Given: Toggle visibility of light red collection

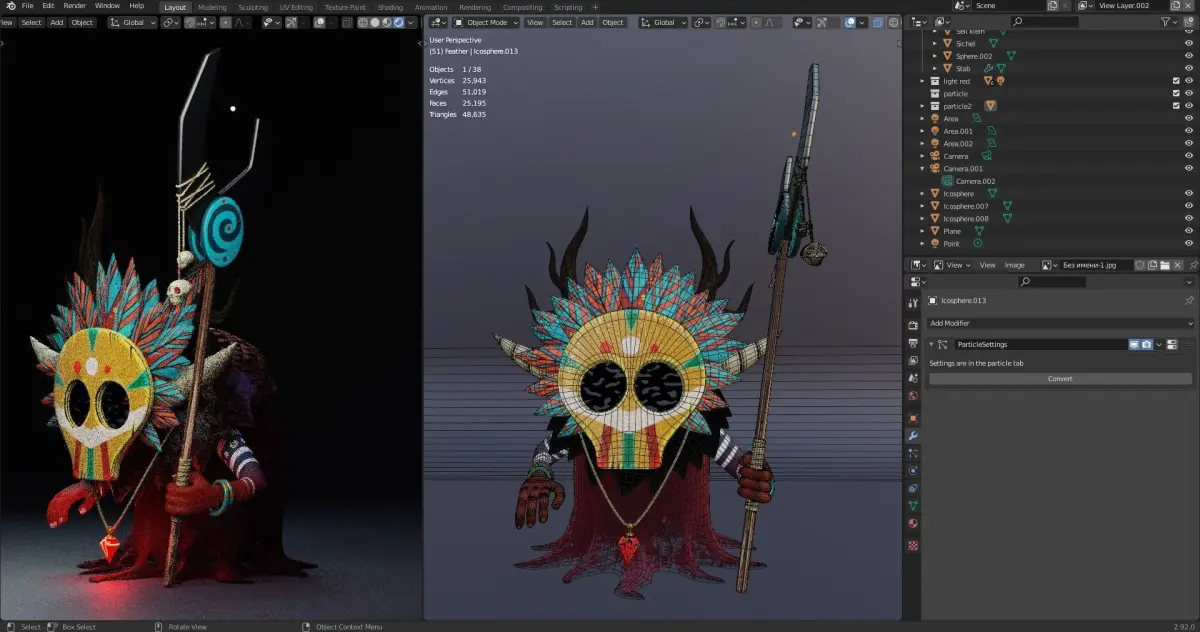Looking at the screenshot, I should tap(1189, 81).
